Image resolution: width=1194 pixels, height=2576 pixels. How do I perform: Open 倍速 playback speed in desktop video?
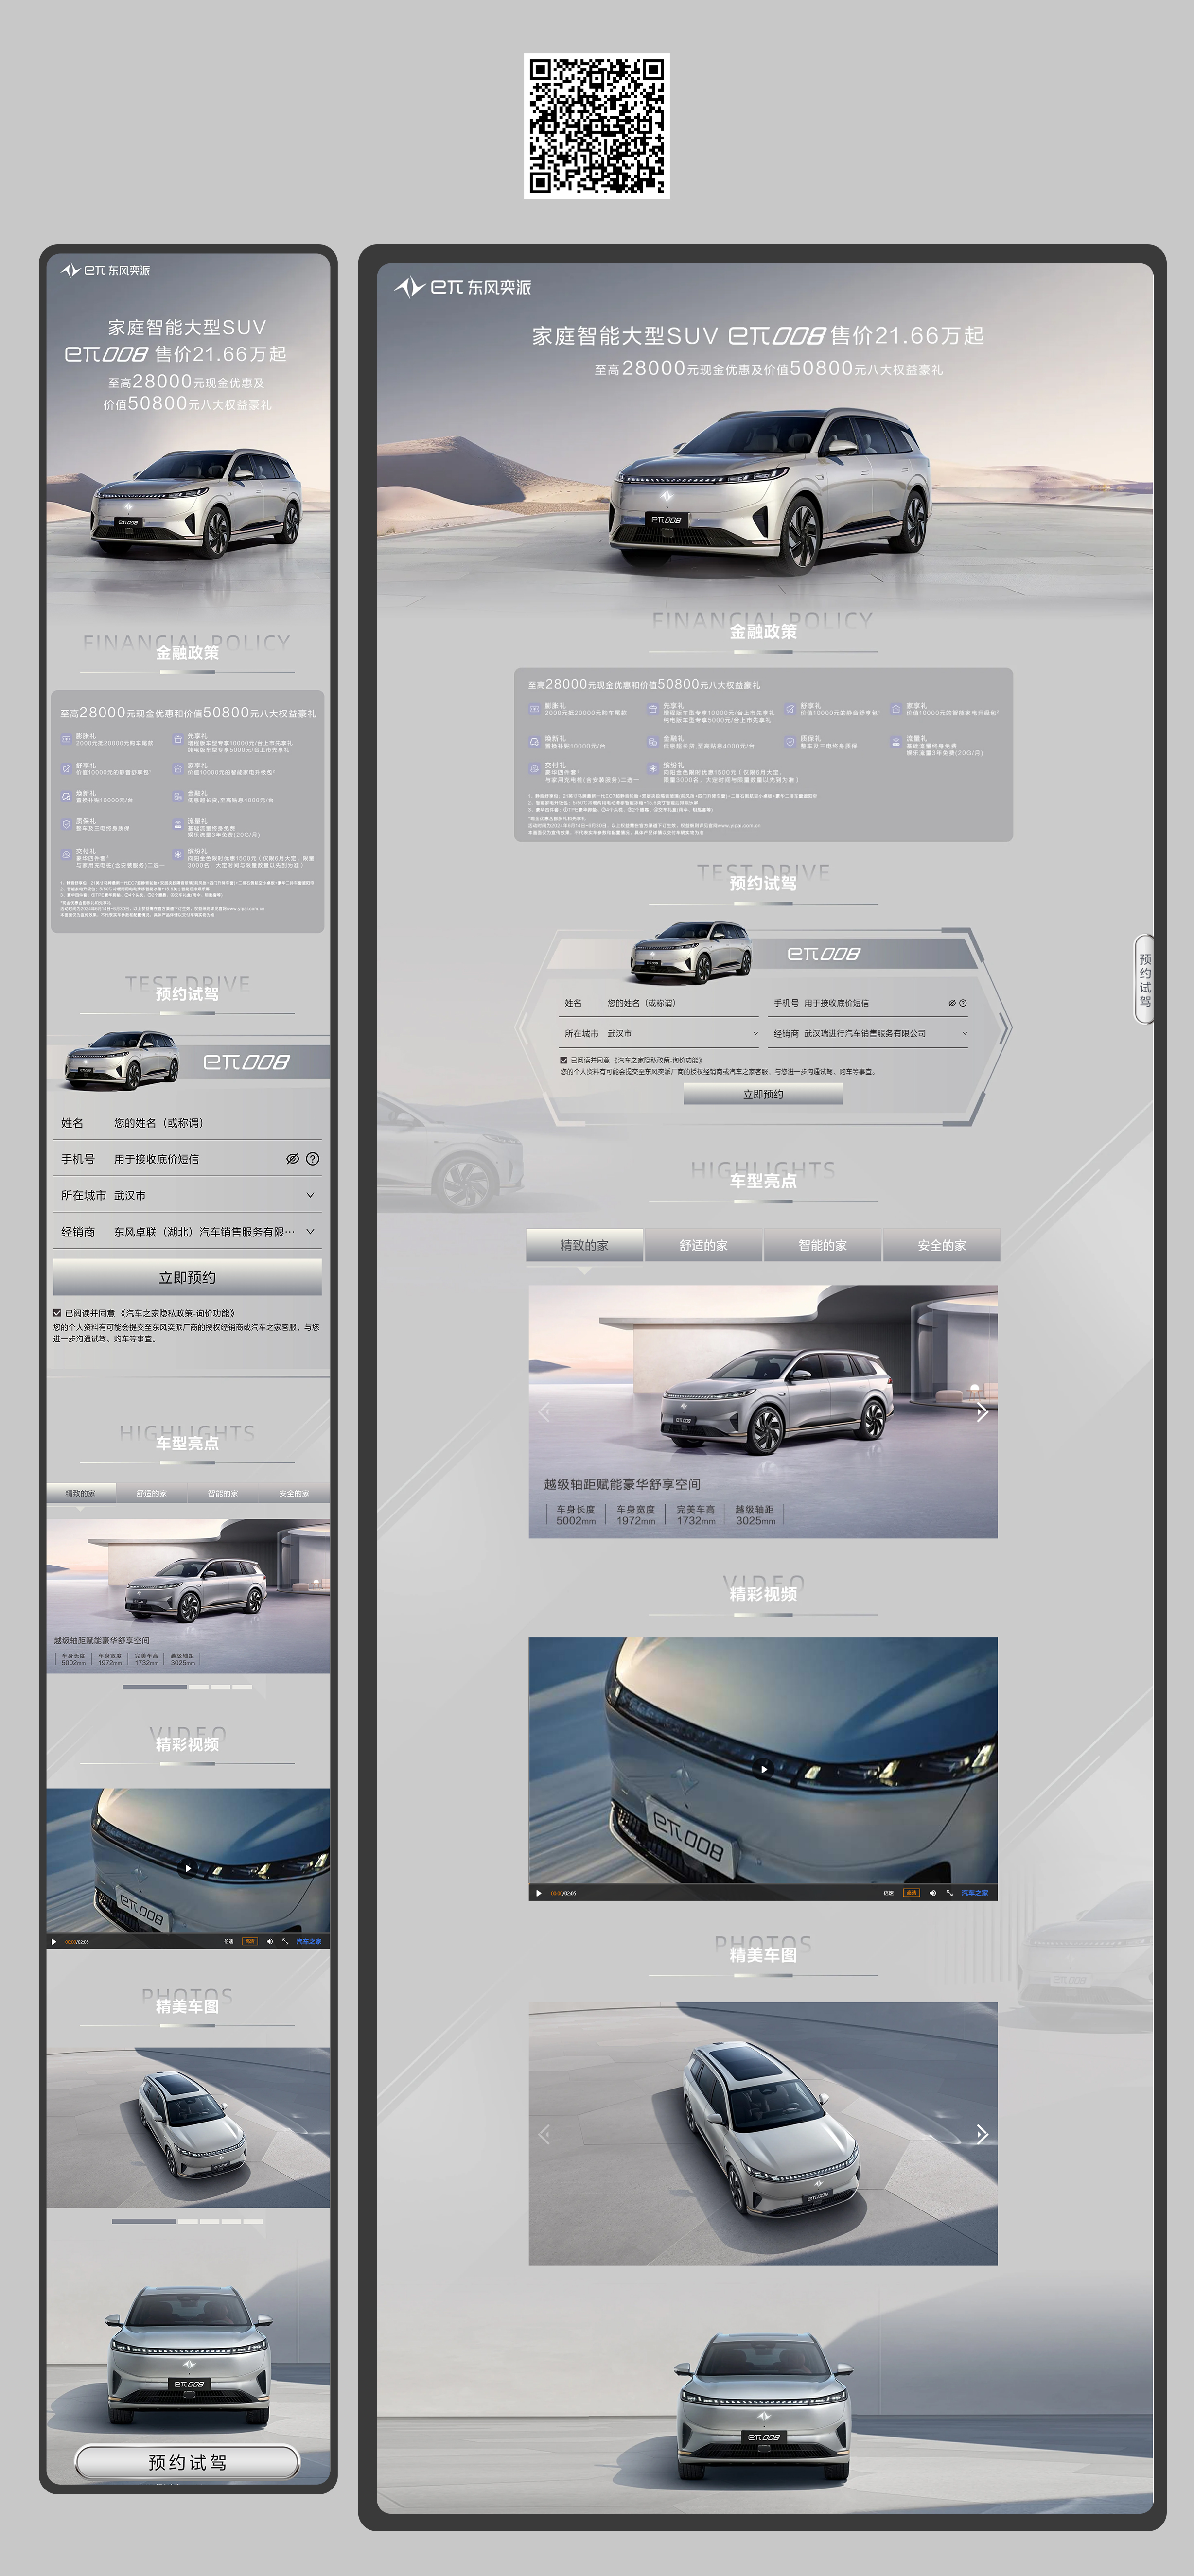(x=888, y=1893)
